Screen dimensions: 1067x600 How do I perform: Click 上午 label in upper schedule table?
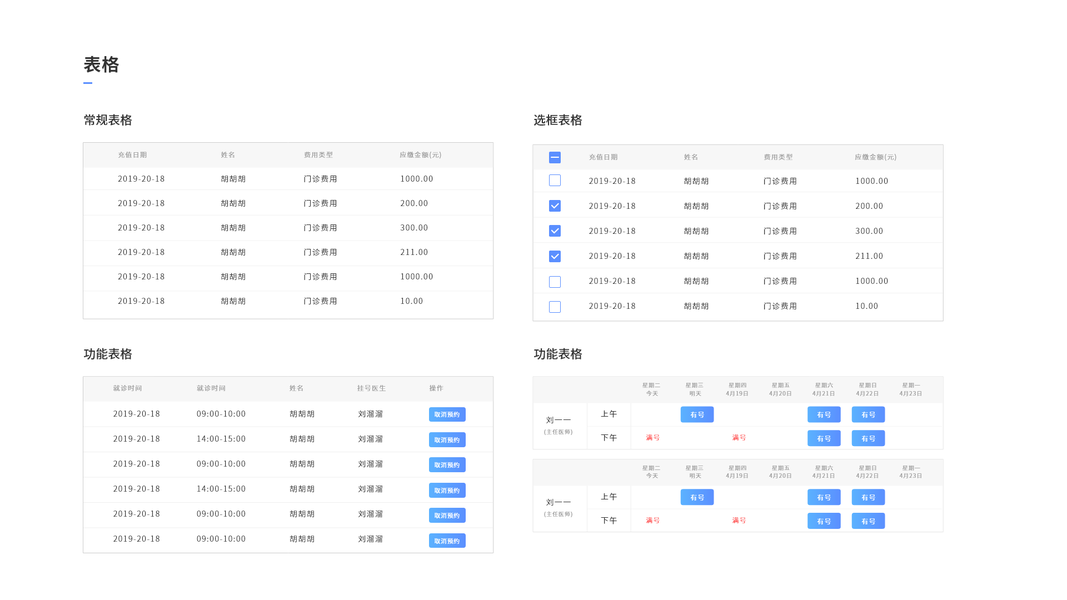click(x=608, y=414)
